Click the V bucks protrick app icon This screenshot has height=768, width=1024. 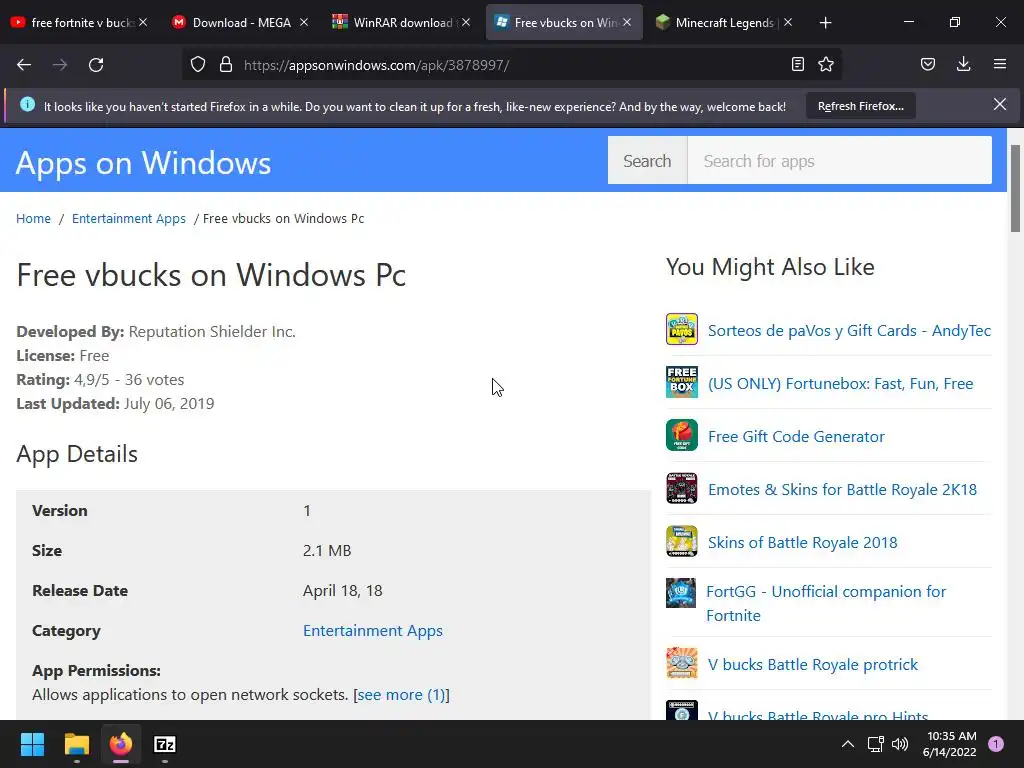[x=682, y=664]
